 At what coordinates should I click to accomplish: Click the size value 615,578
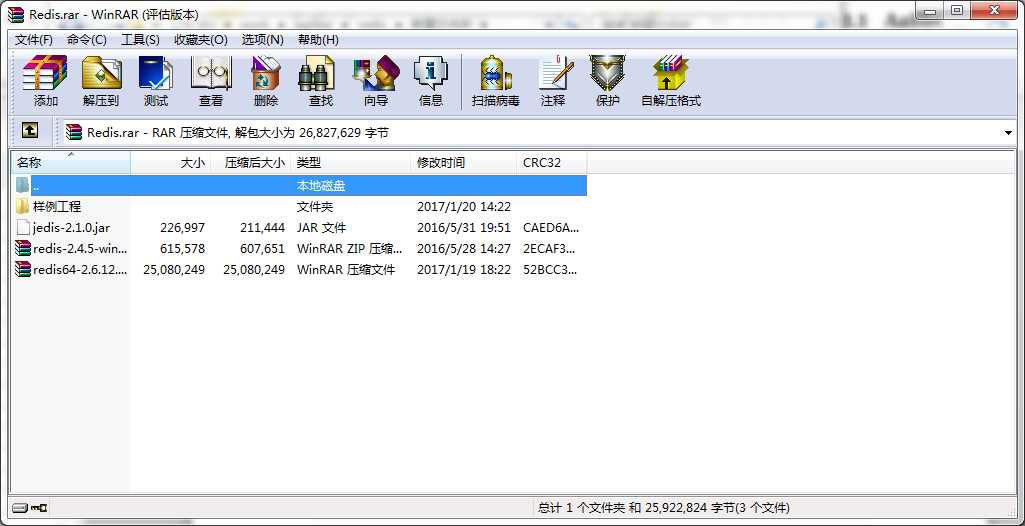click(182, 248)
